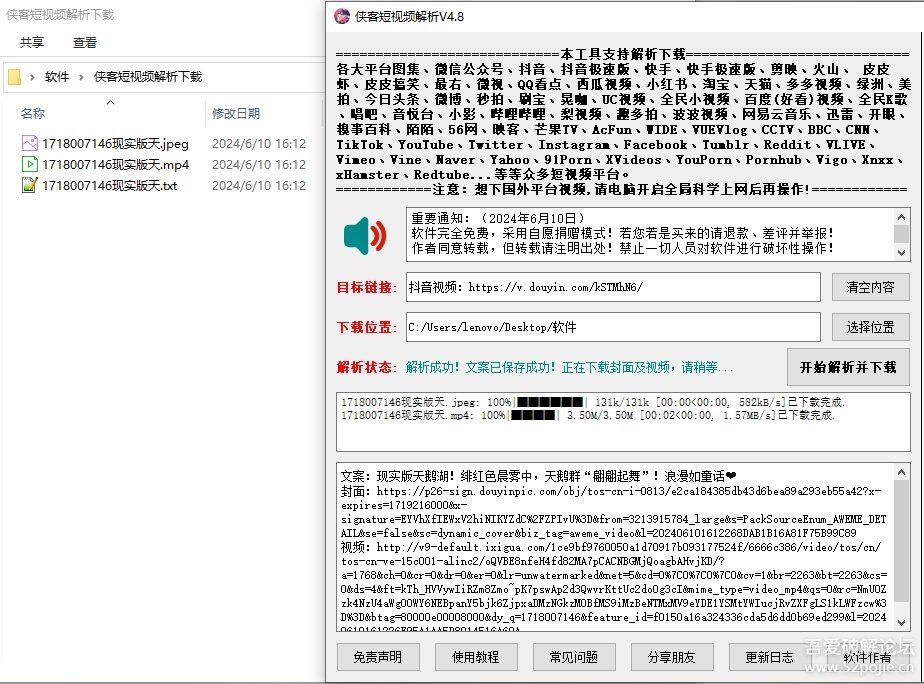This screenshot has height=684, width=924.
Task: Switch to the 查看 ribbon tab
Action: (x=85, y=42)
